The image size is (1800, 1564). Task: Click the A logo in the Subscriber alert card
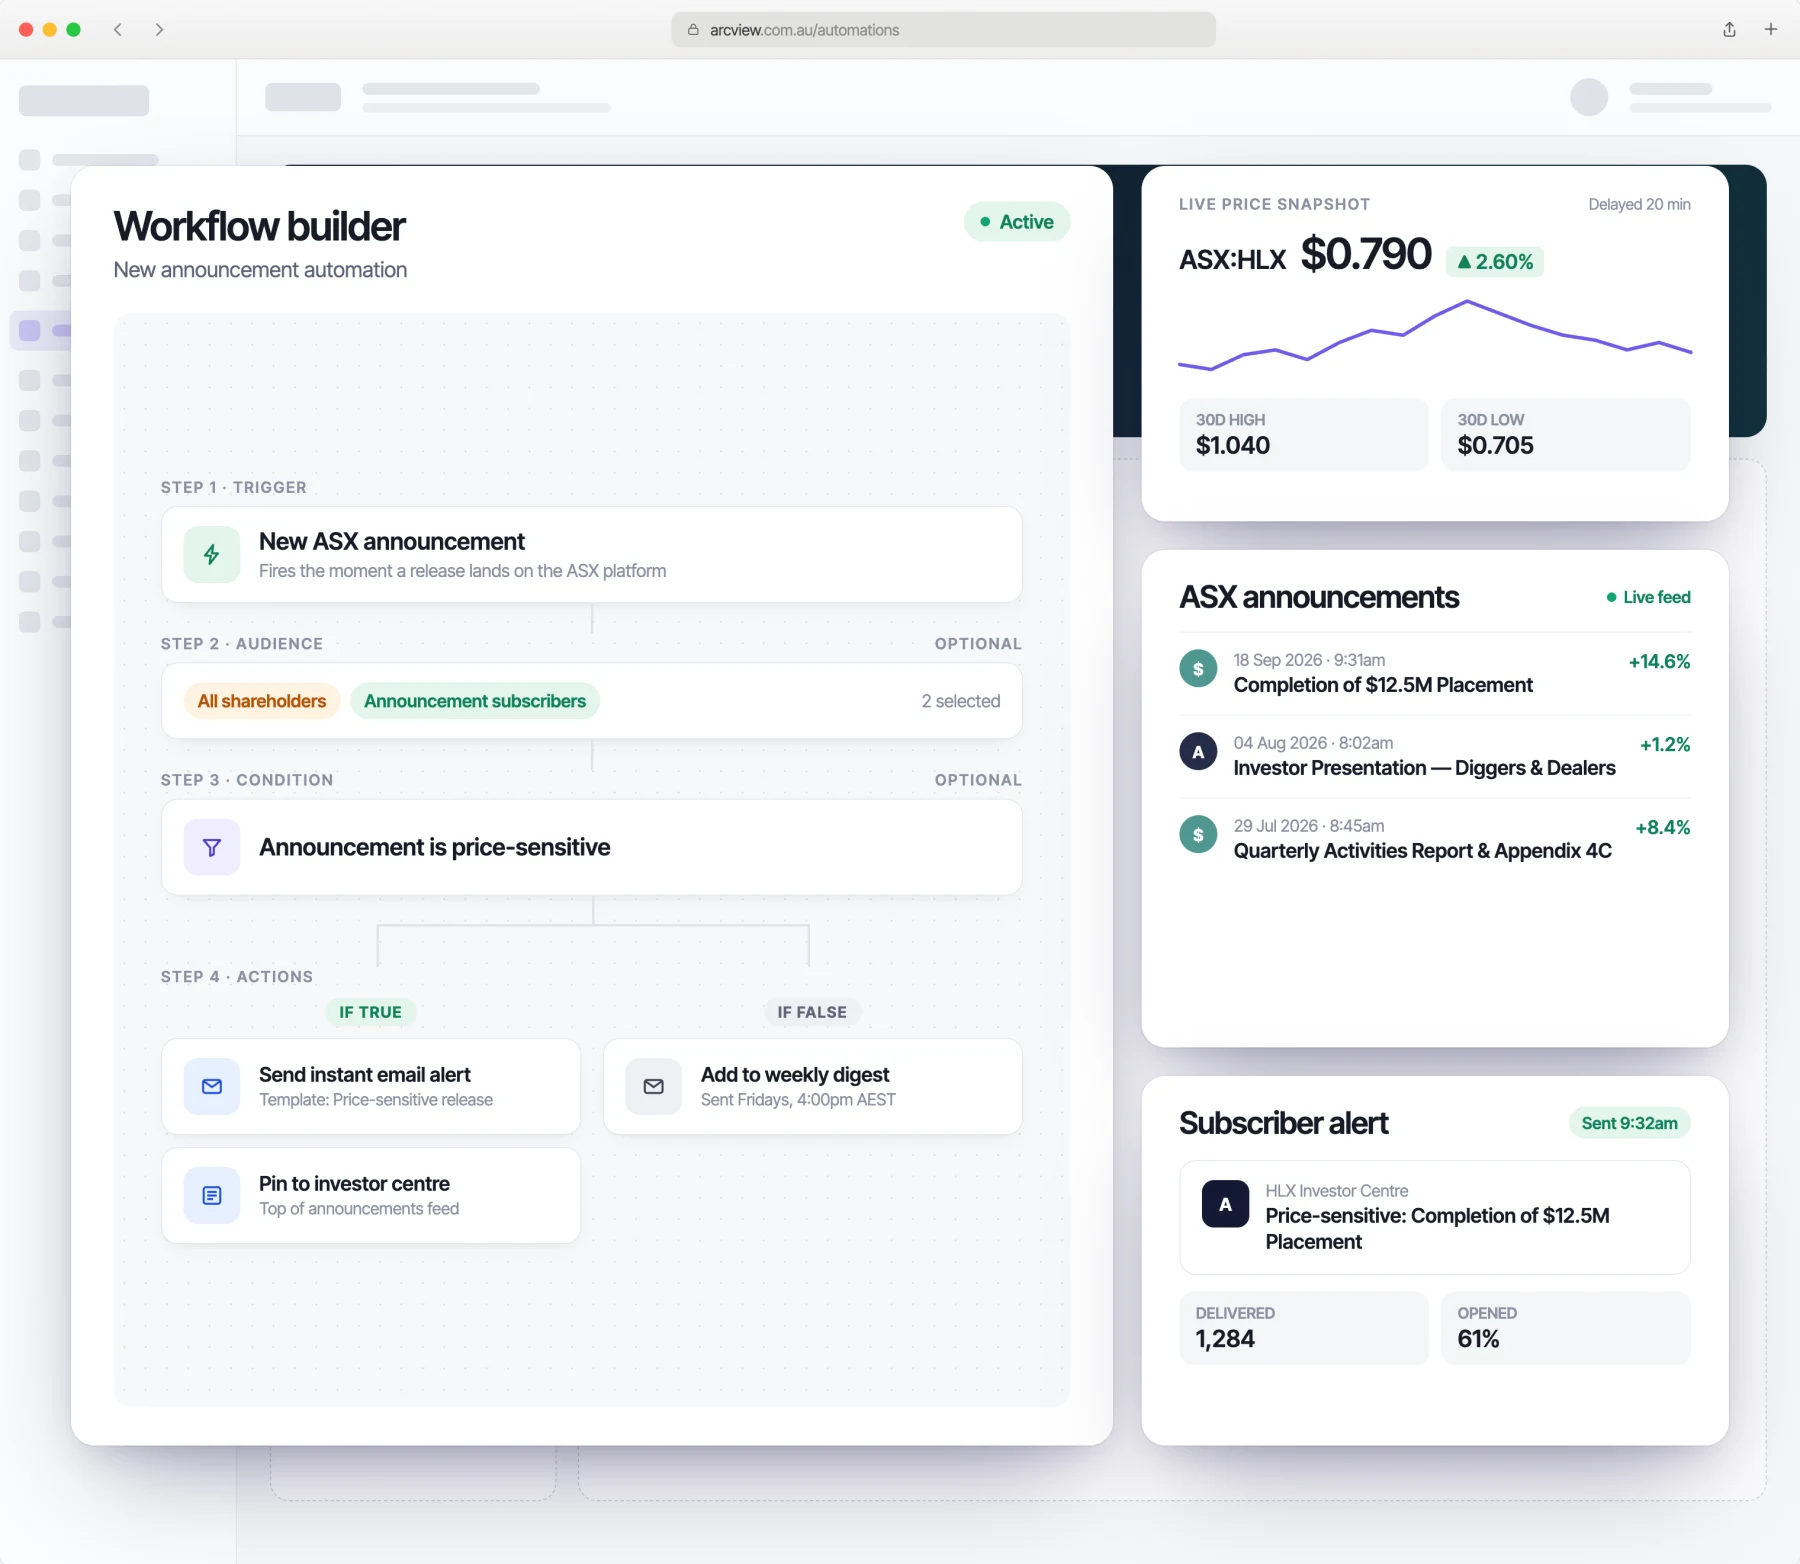[x=1225, y=1205]
